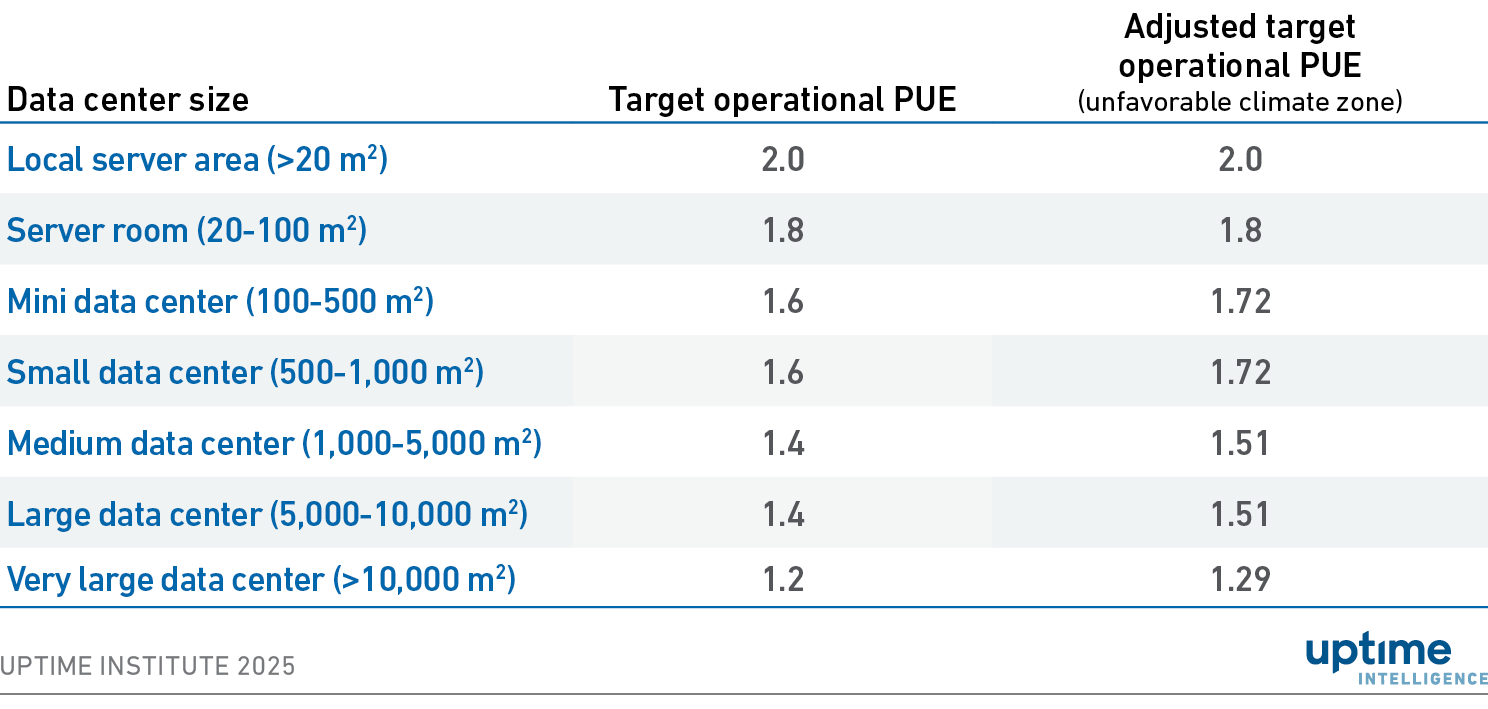This screenshot has width=1488, height=709.
Task: Select 'Large data center (5,000-10,000 m²)' label
Action: coord(267,514)
